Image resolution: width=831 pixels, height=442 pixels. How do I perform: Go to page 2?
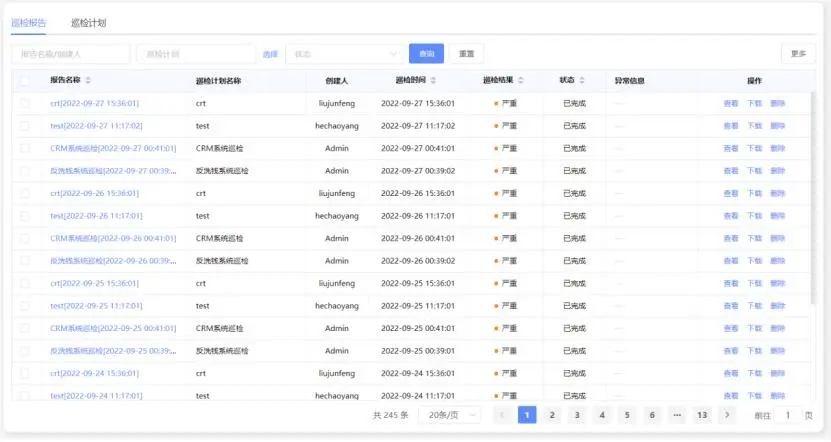(552, 415)
